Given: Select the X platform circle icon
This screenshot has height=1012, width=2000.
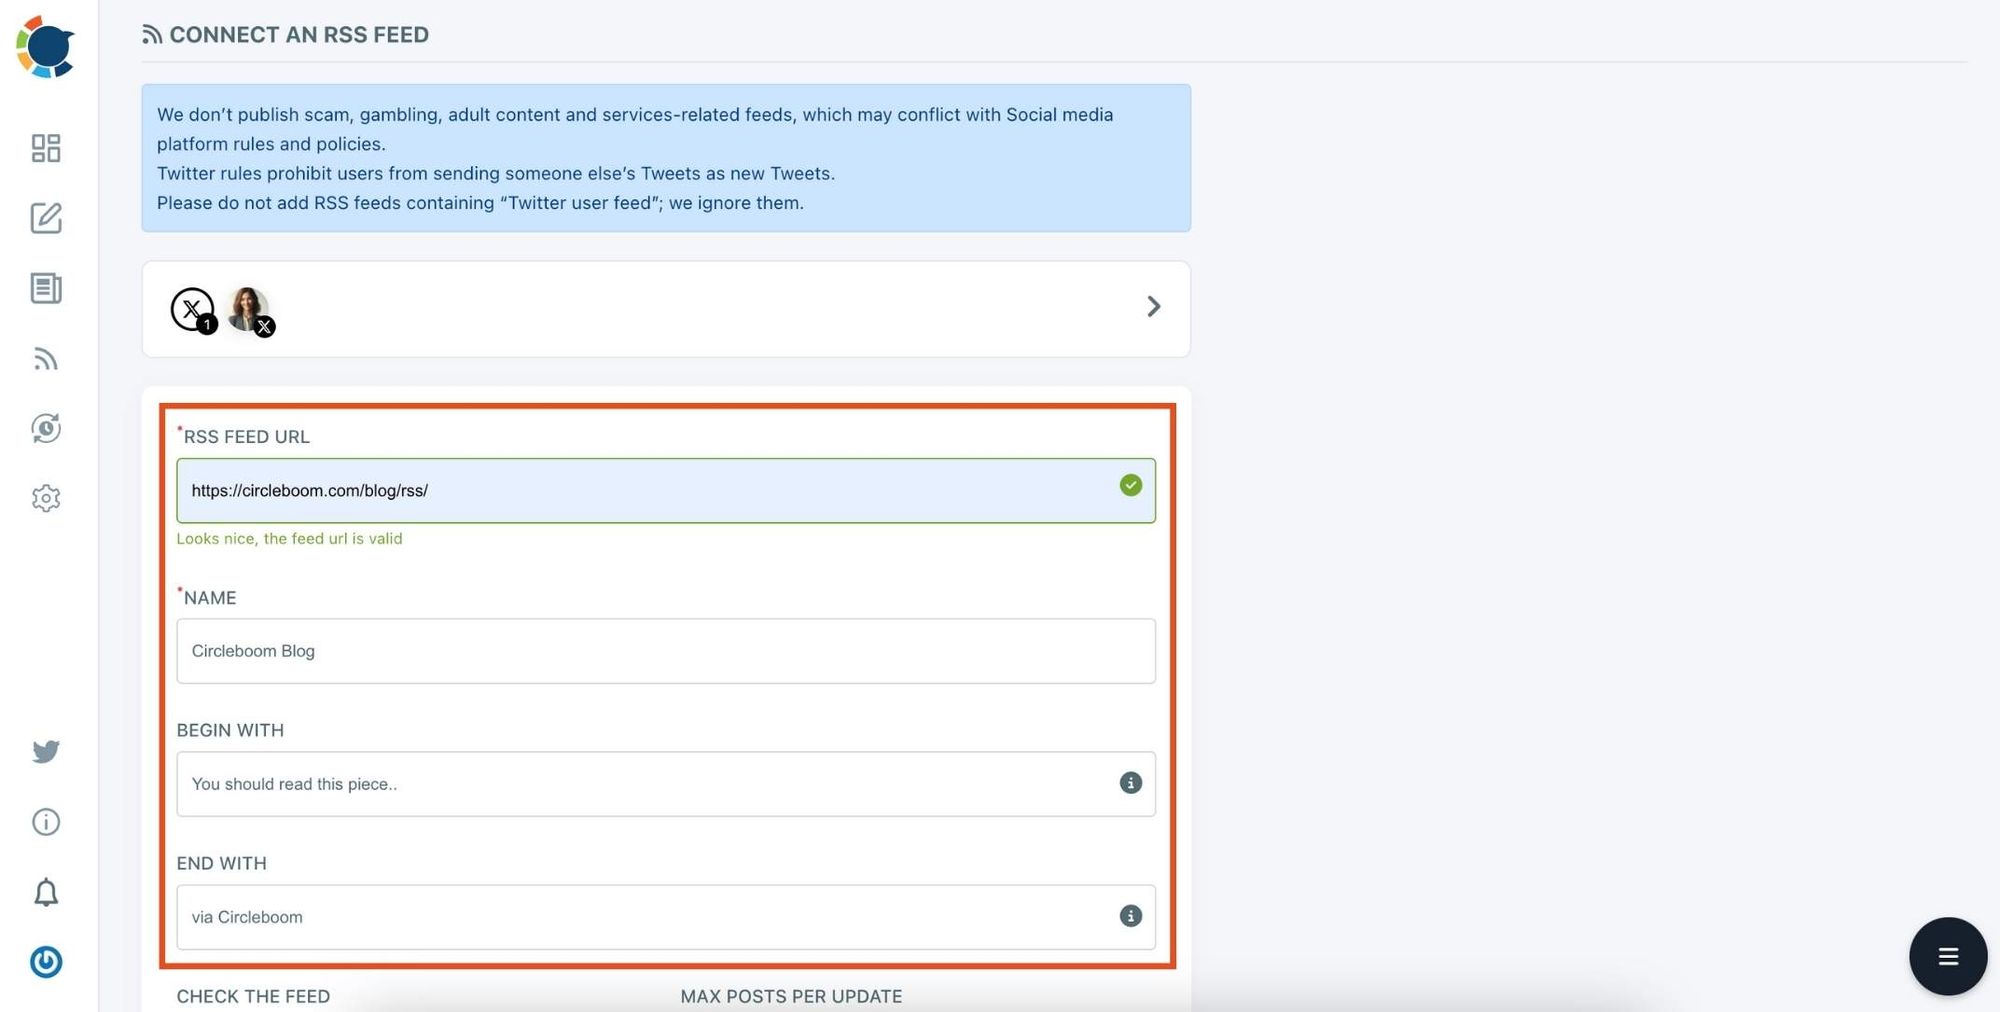Looking at the screenshot, I should click(192, 309).
